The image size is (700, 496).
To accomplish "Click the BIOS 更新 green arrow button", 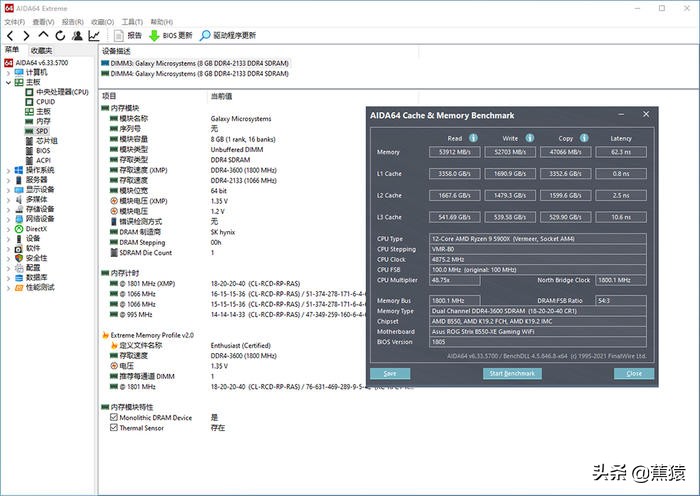I will click(x=171, y=36).
